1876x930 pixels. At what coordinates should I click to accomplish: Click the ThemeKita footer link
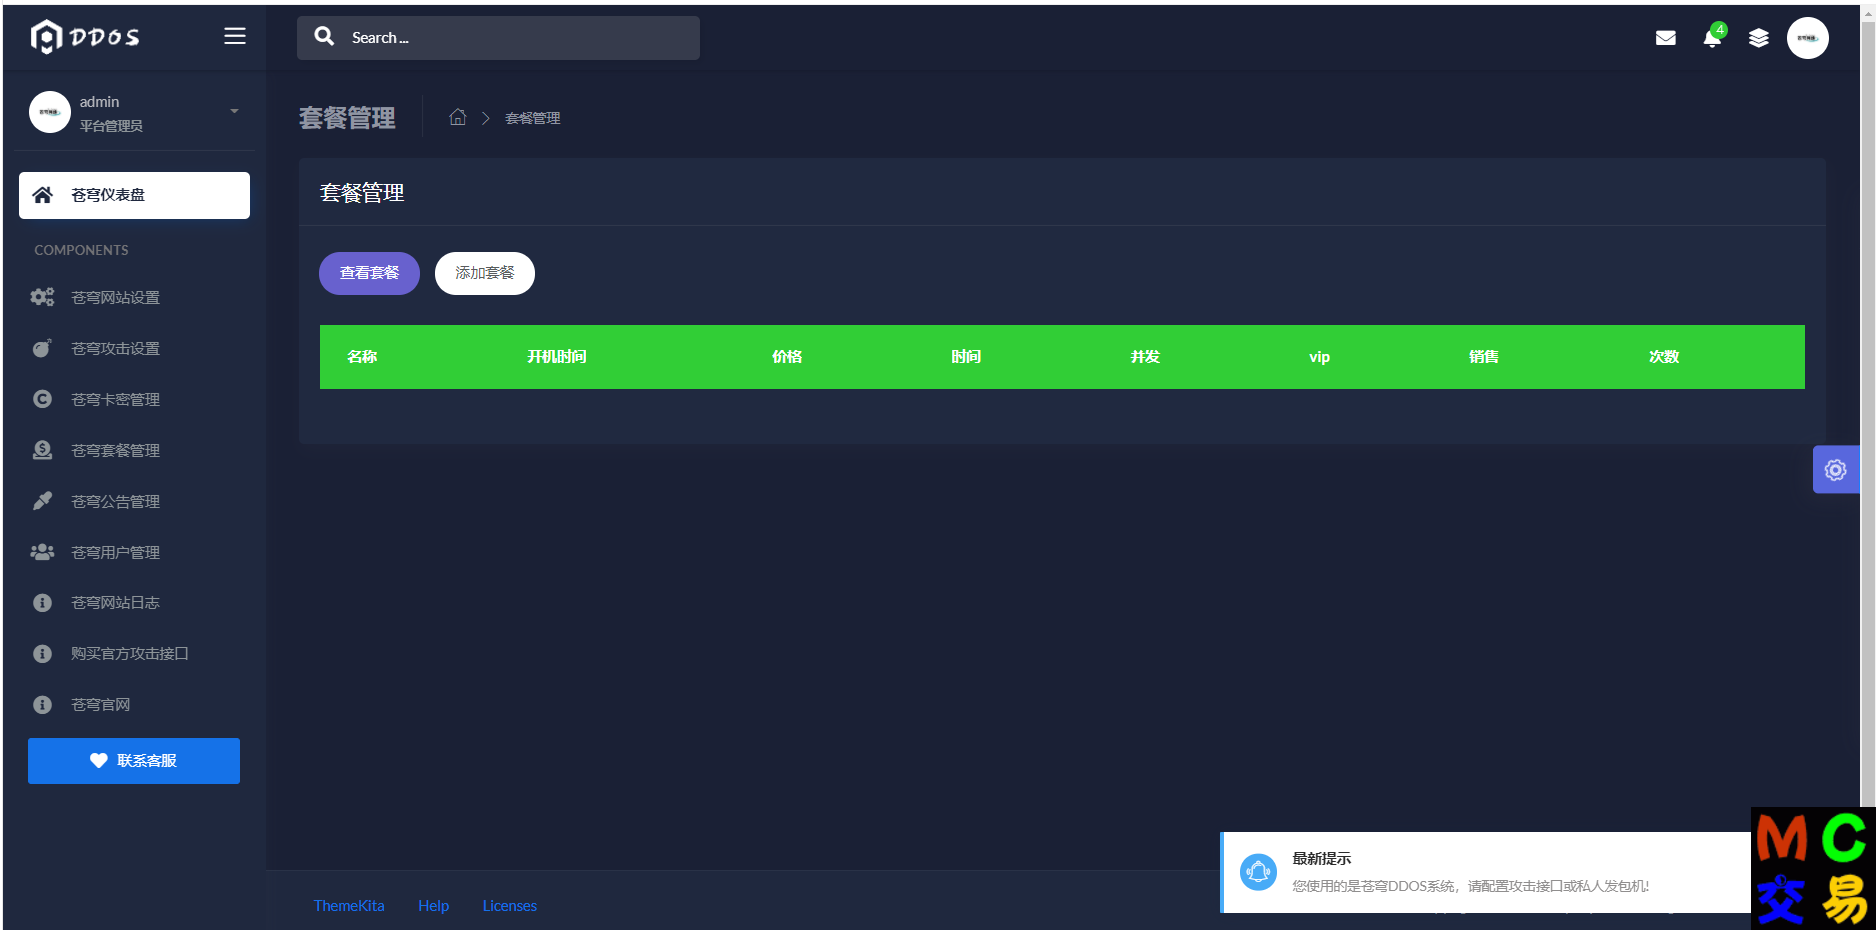tap(349, 906)
